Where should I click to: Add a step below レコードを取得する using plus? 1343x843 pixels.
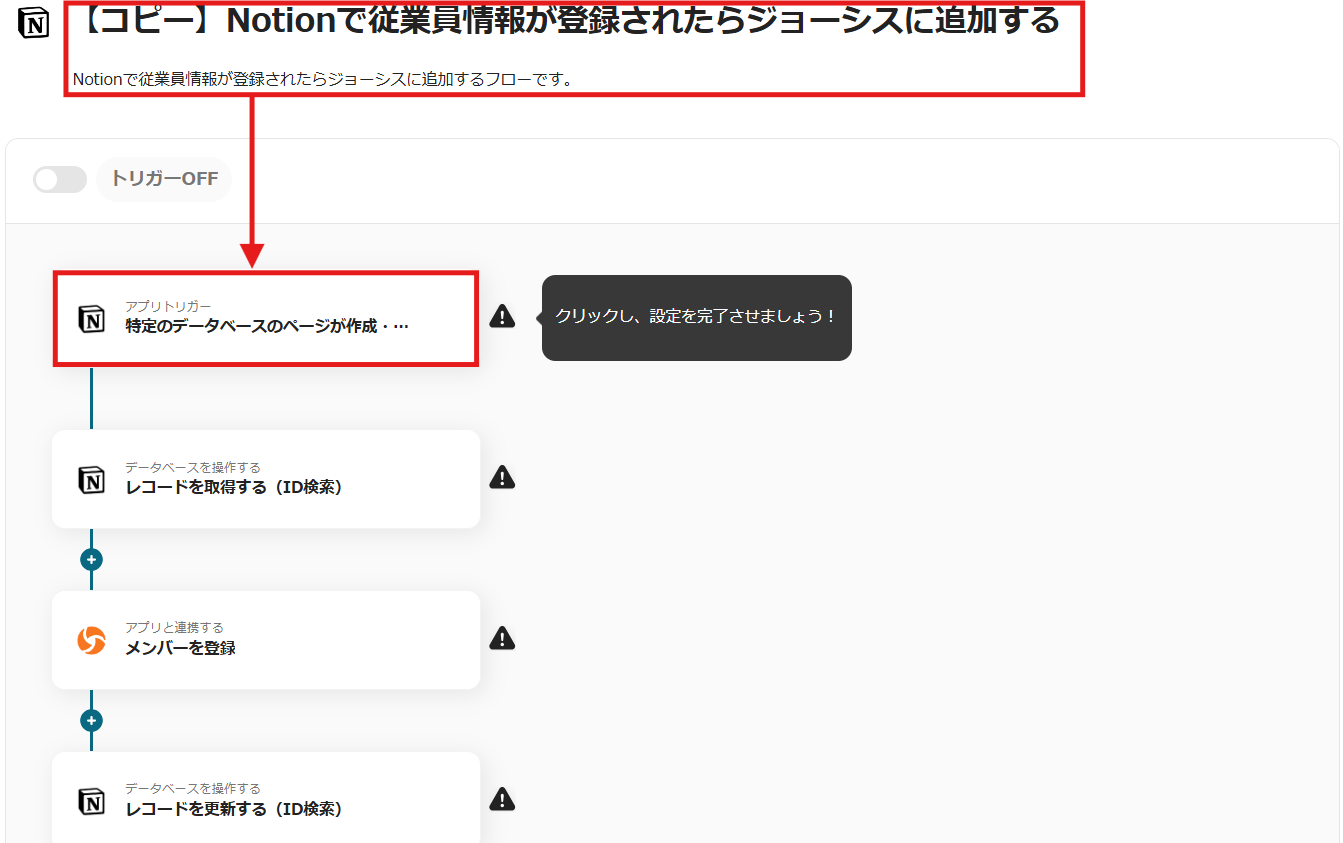[92, 559]
